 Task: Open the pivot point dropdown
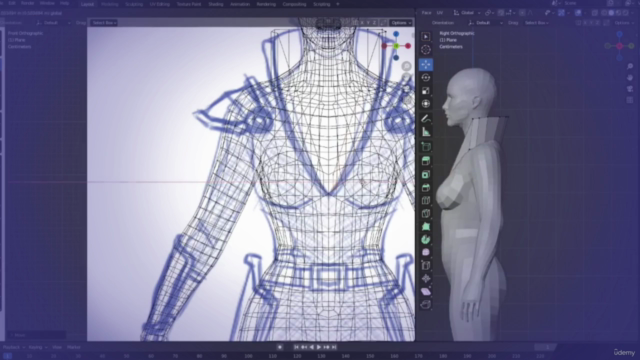coord(489,13)
